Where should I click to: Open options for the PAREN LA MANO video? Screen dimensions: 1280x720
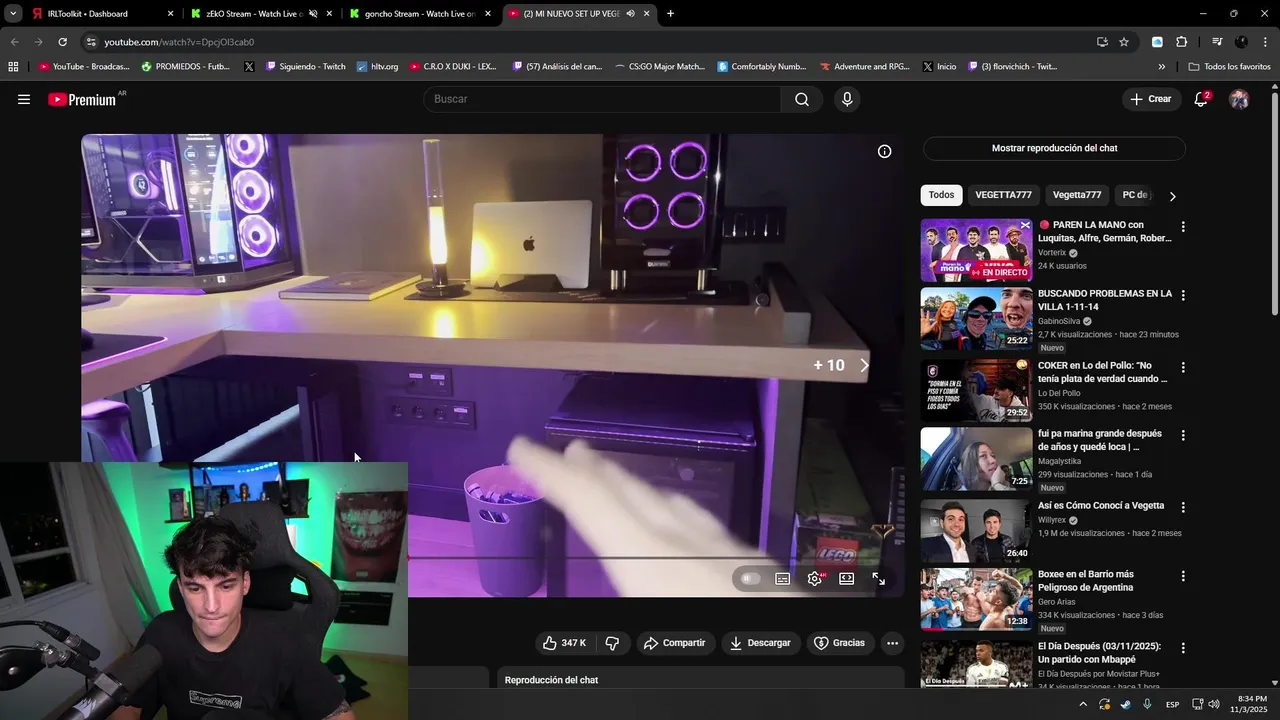click(x=1183, y=227)
